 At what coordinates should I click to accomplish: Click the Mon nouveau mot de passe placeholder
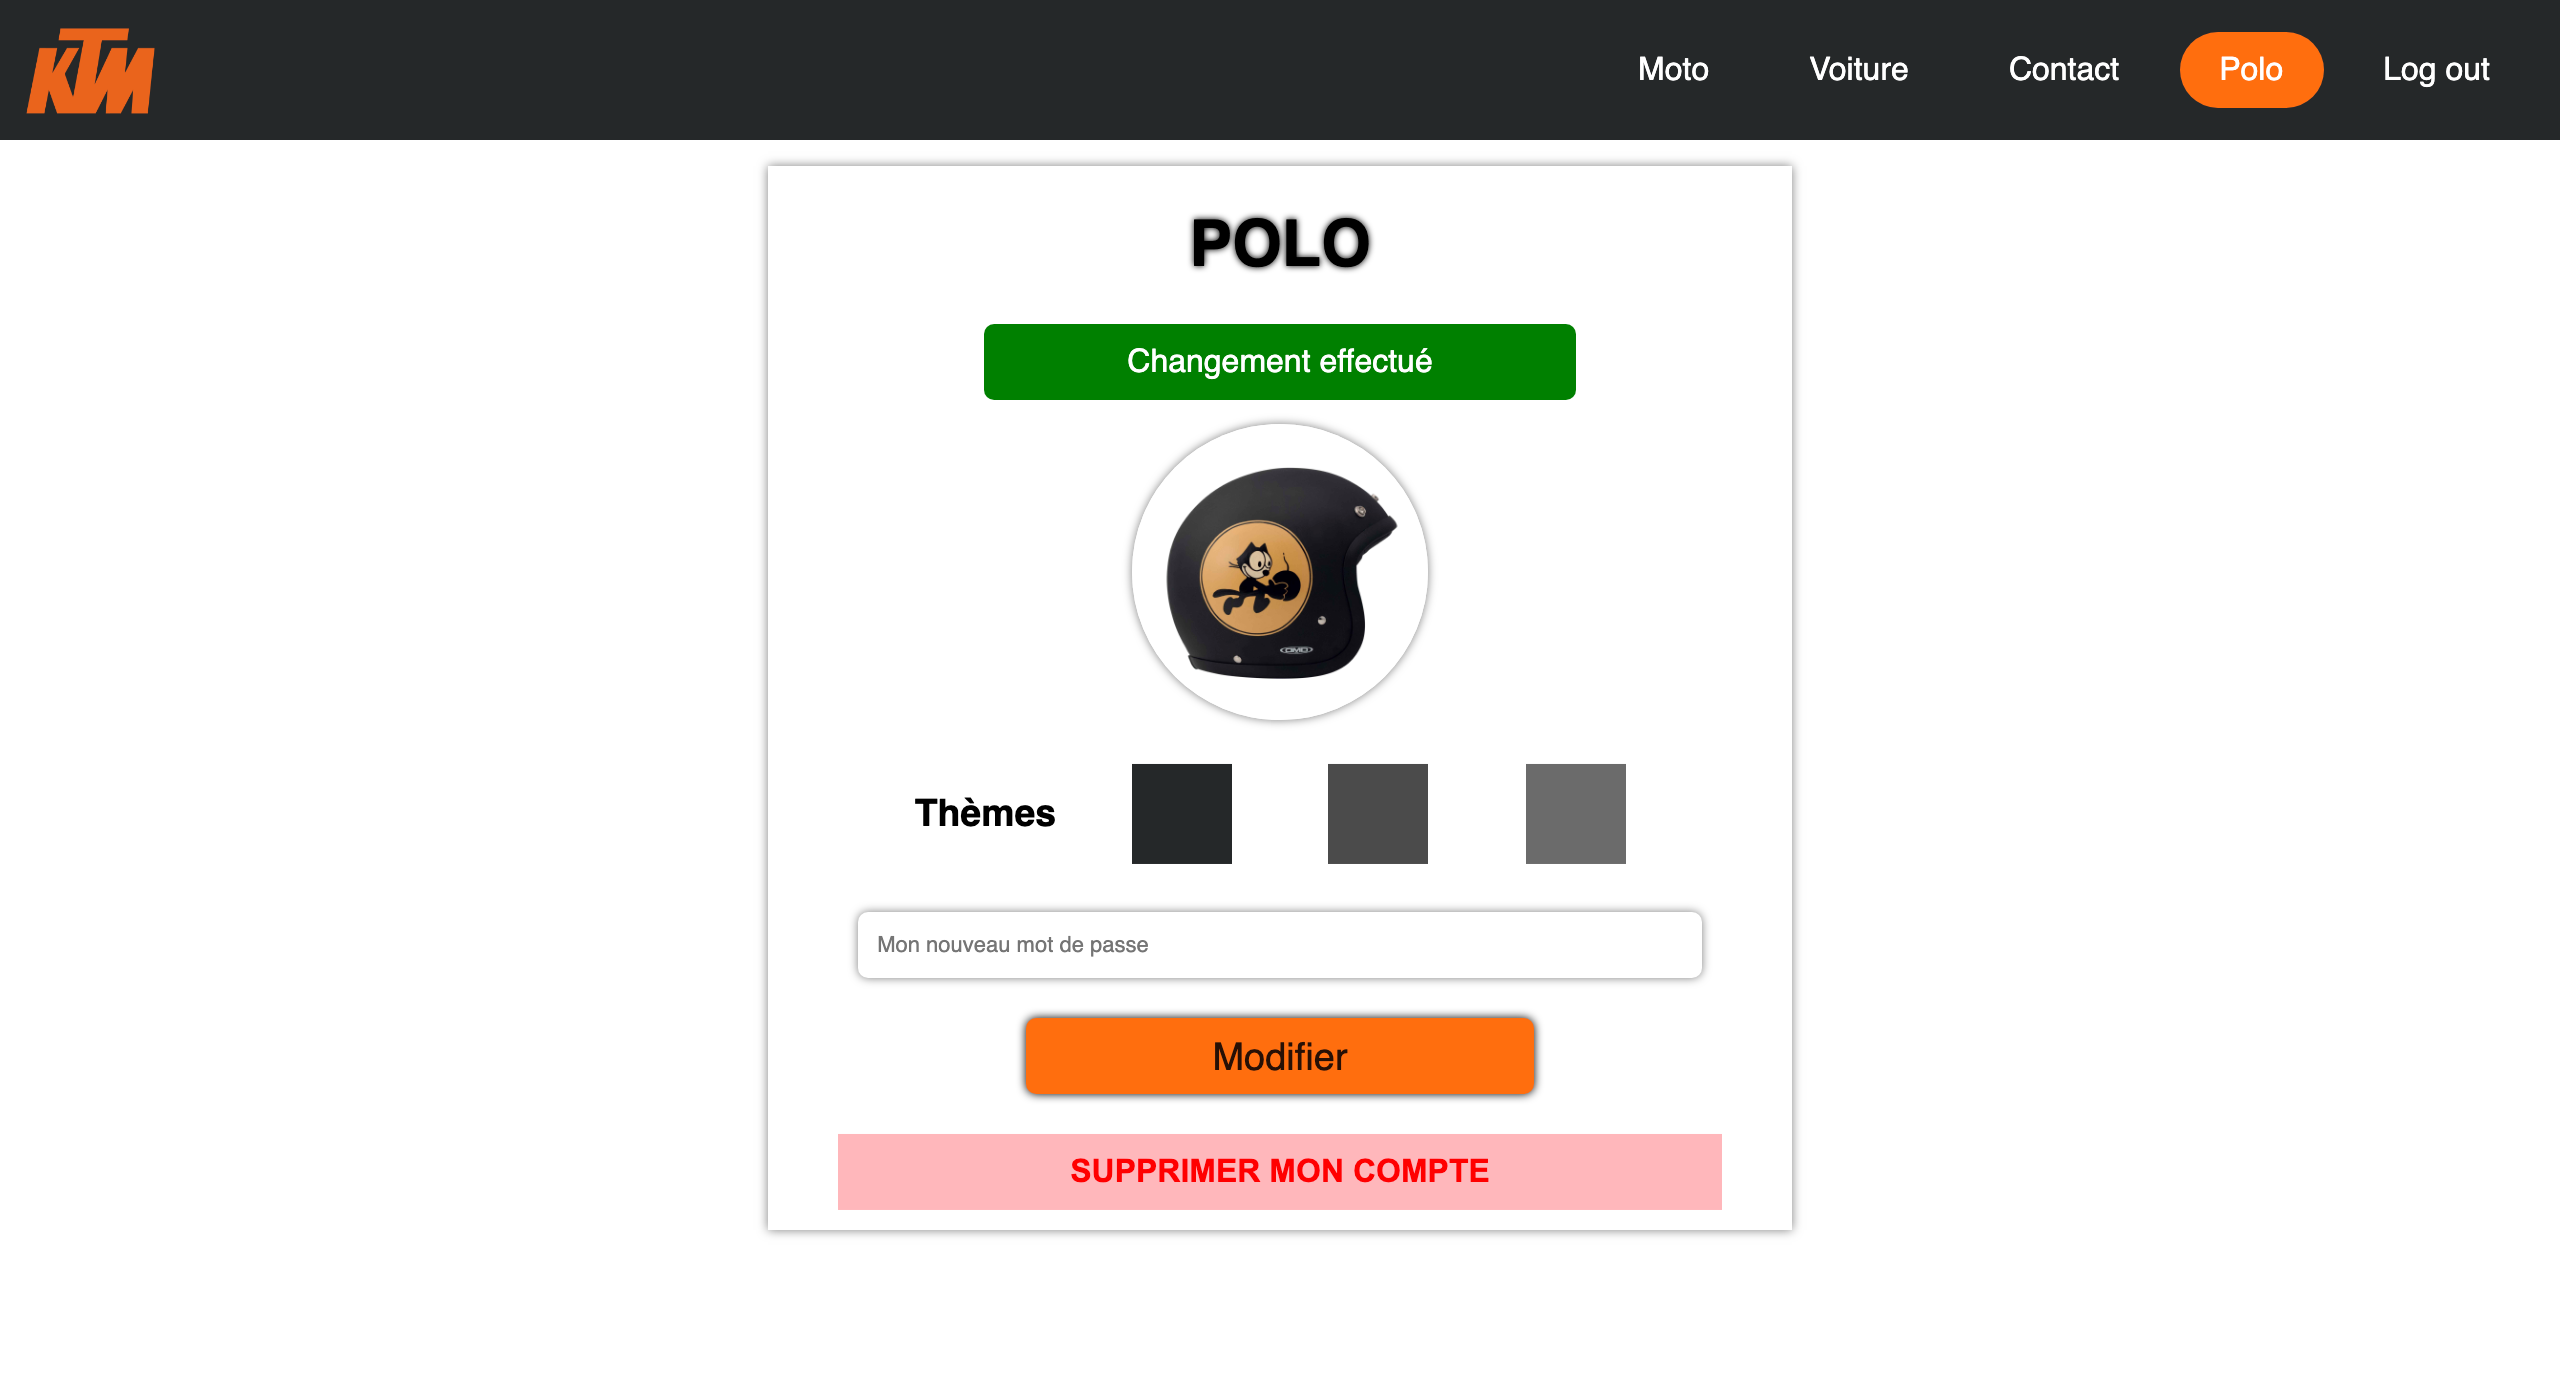pyautogui.click(x=1012, y=944)
